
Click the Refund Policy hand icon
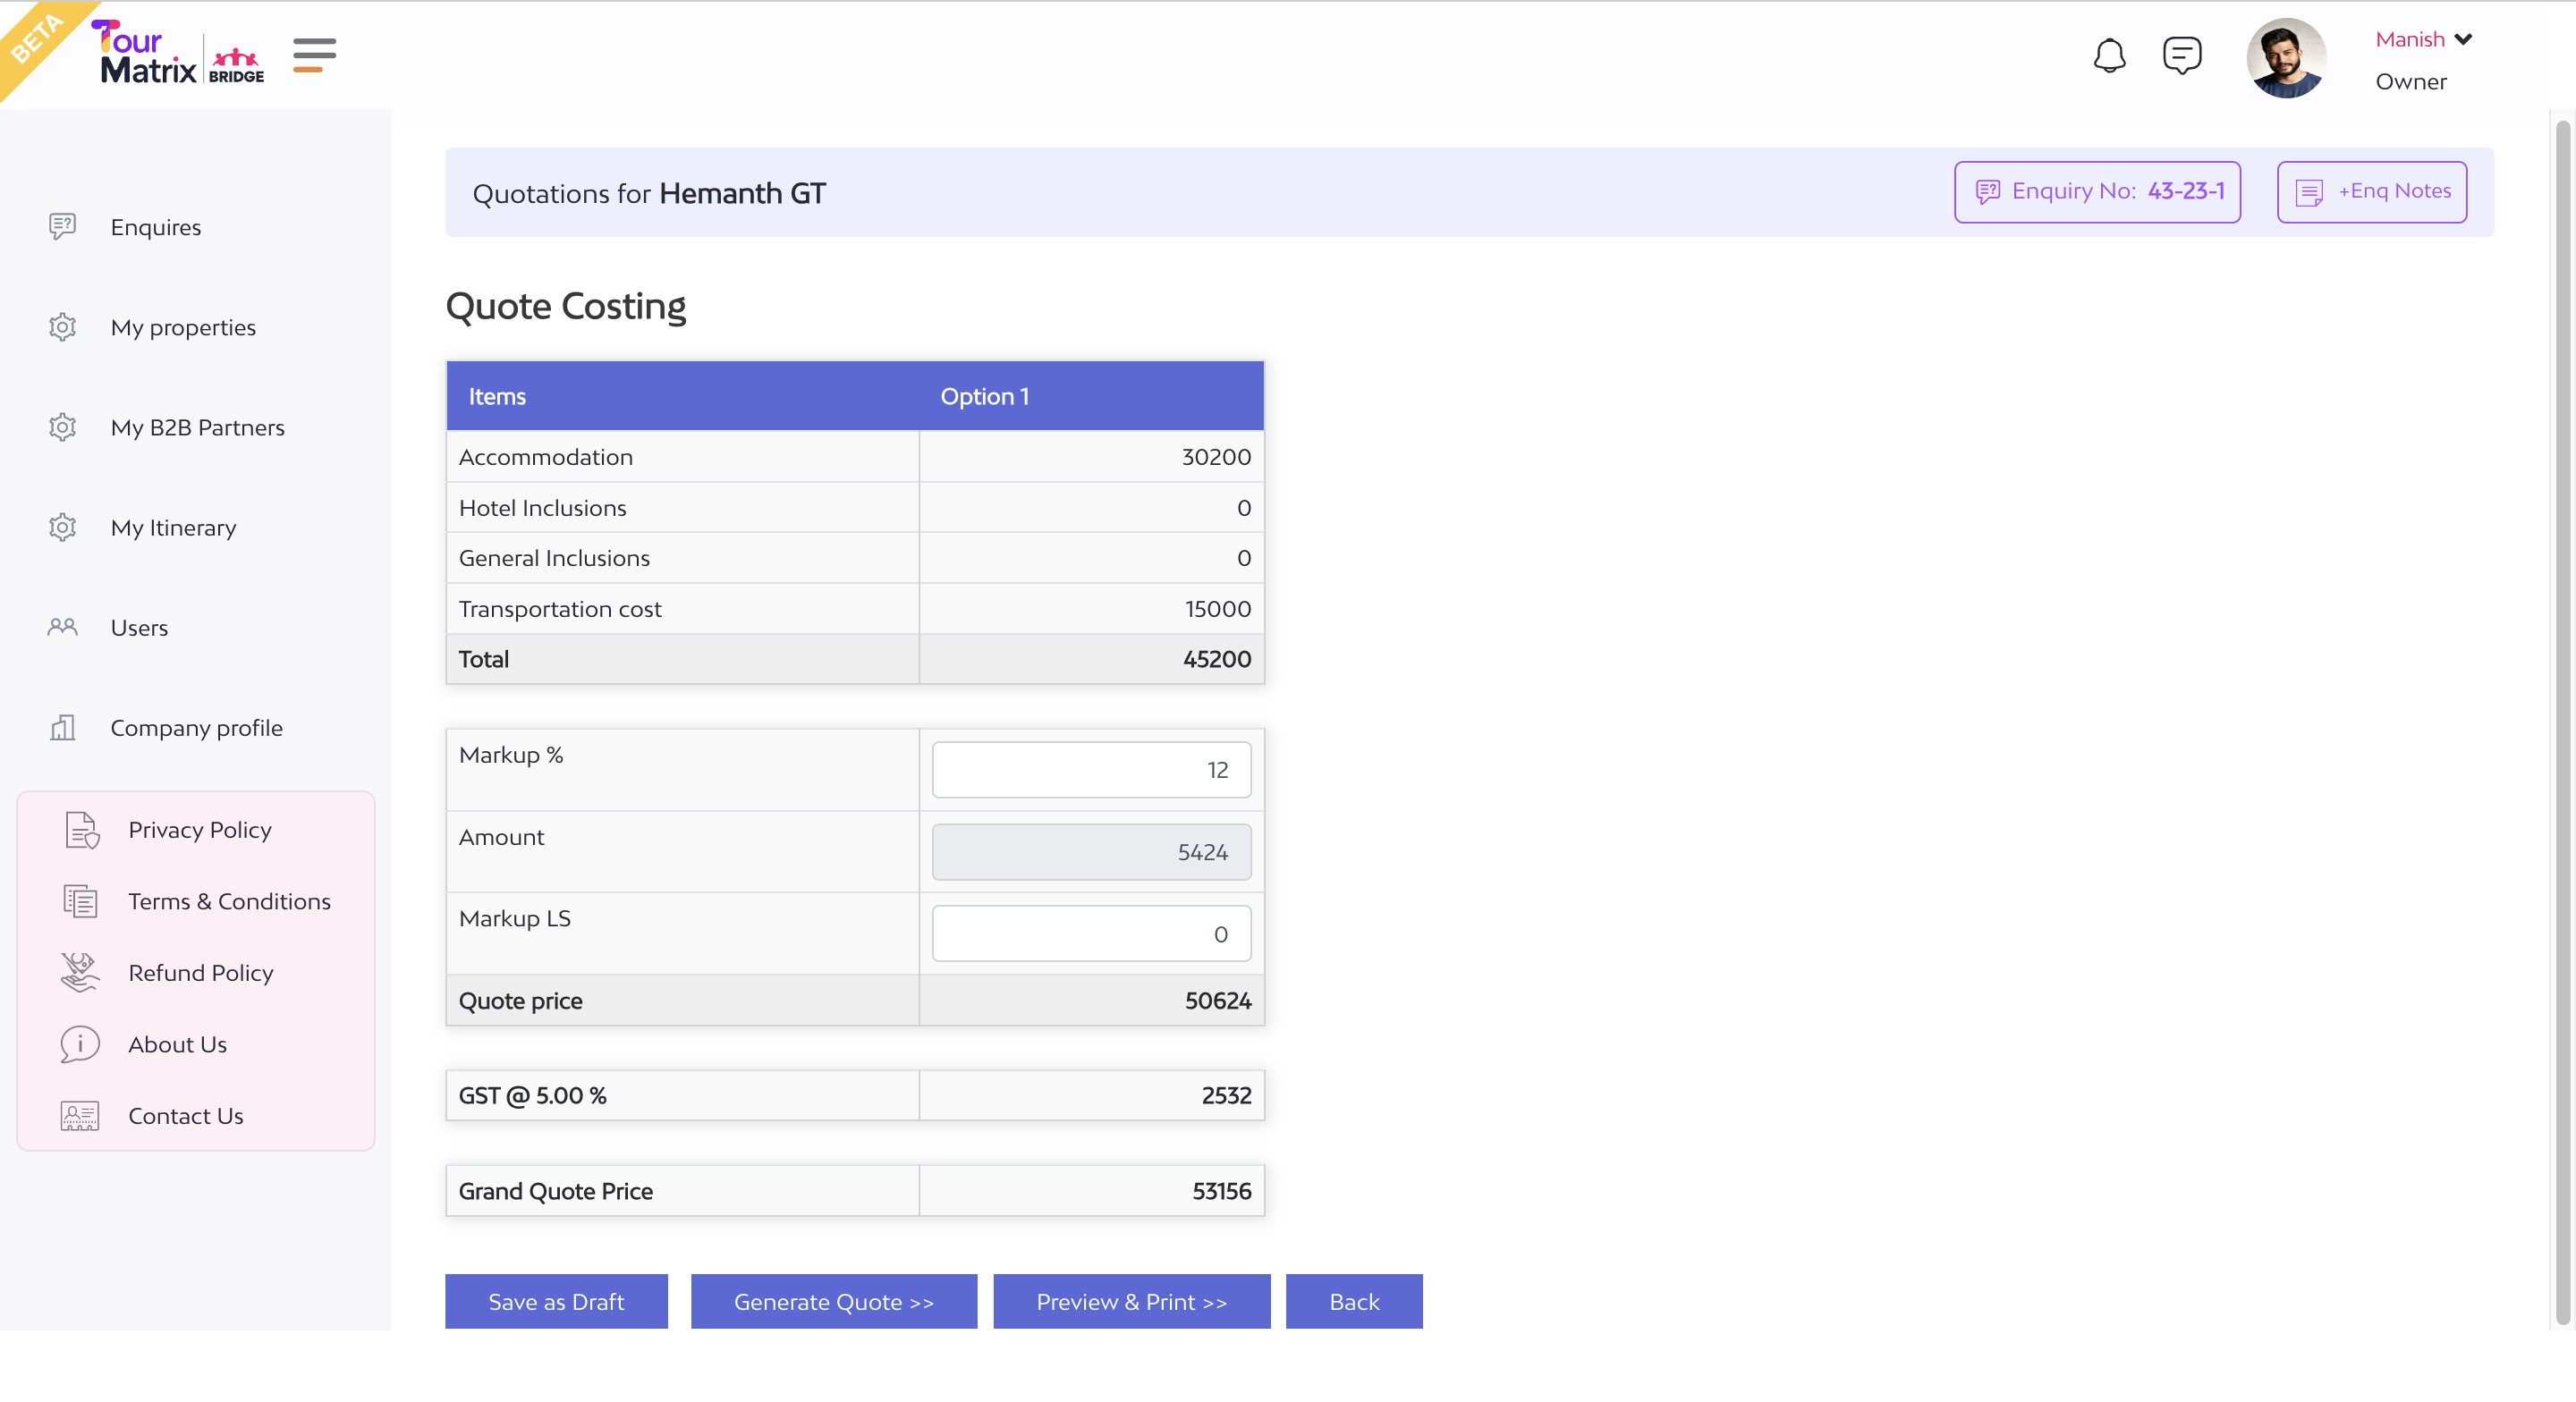[80, 973]
